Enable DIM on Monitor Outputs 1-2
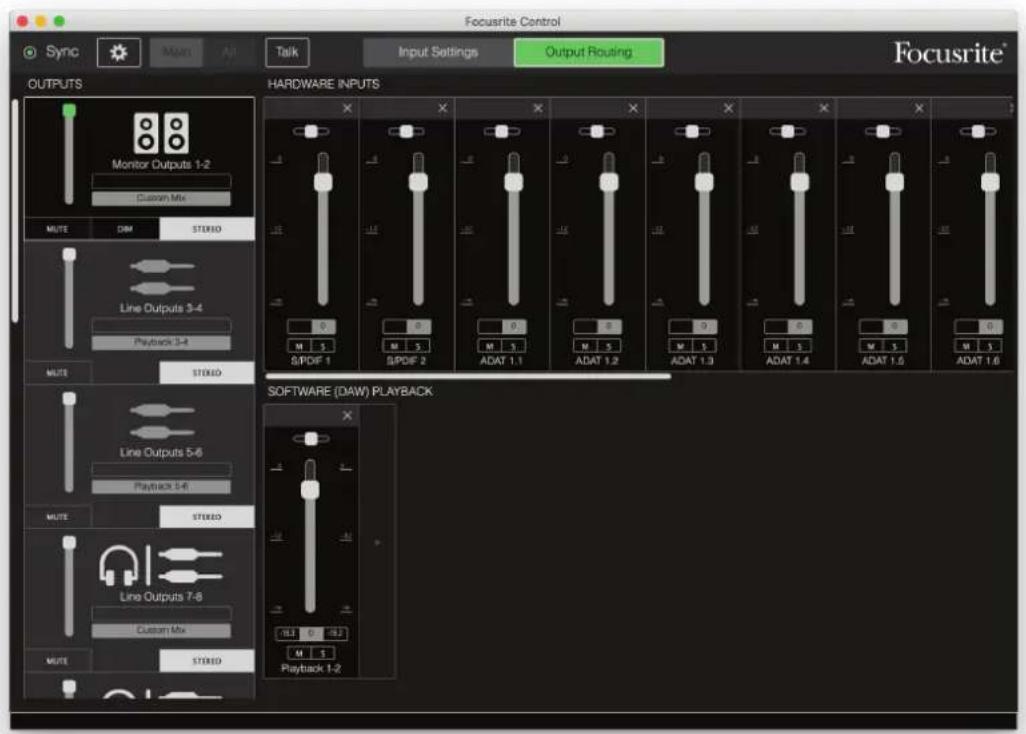Screen dimensions: 1026x734 click(125, 229)
